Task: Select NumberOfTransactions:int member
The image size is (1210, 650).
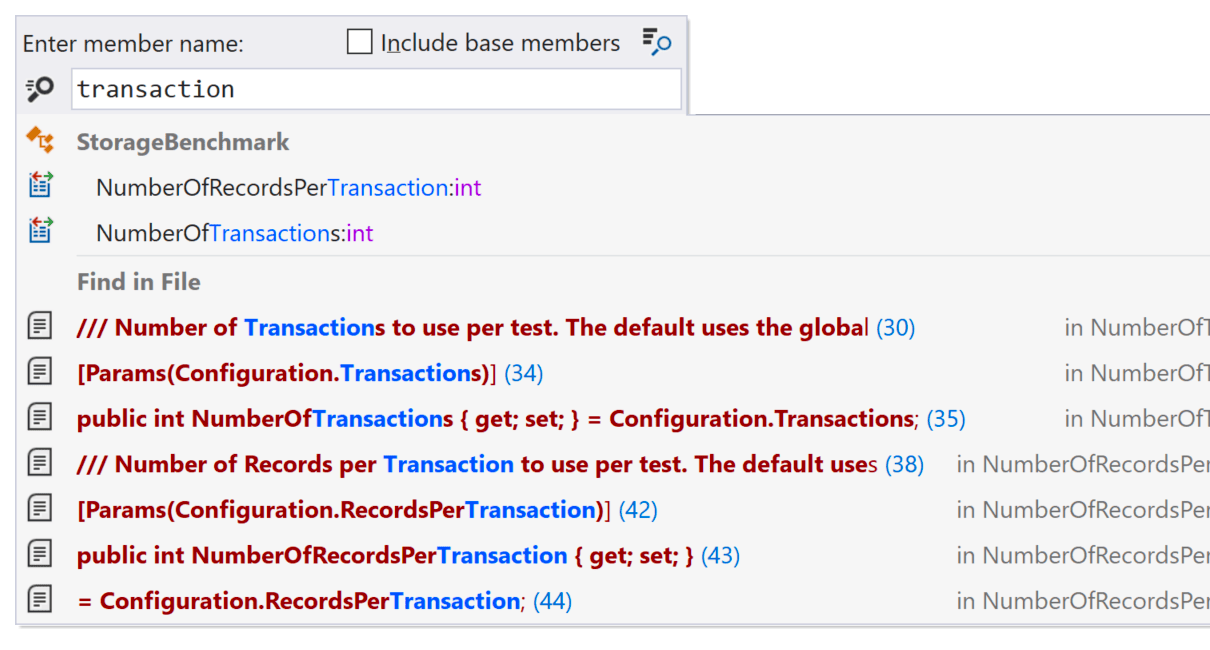Action: click(234, 233)
